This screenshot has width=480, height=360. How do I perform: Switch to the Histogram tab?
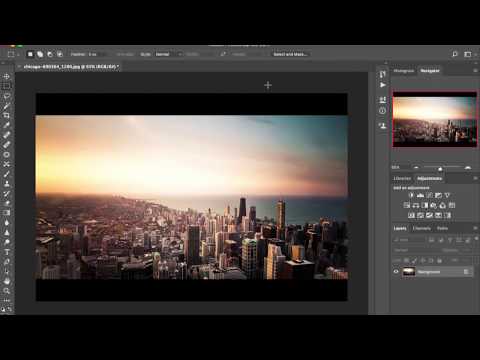(x=404, y=71)
